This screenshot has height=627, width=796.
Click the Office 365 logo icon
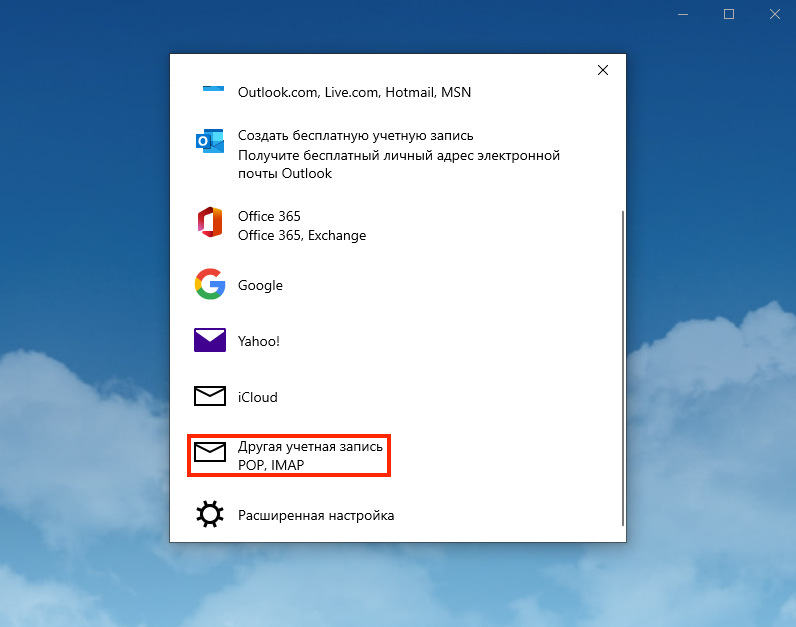coord(210,222)
